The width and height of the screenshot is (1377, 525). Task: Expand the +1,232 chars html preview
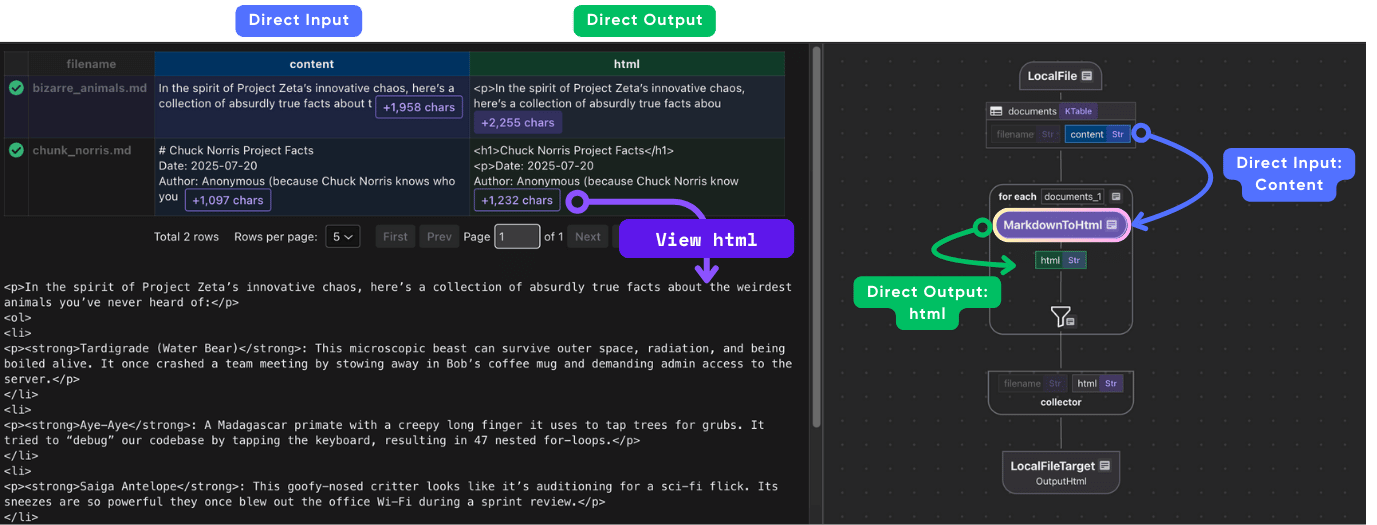(x=517, y=200)
